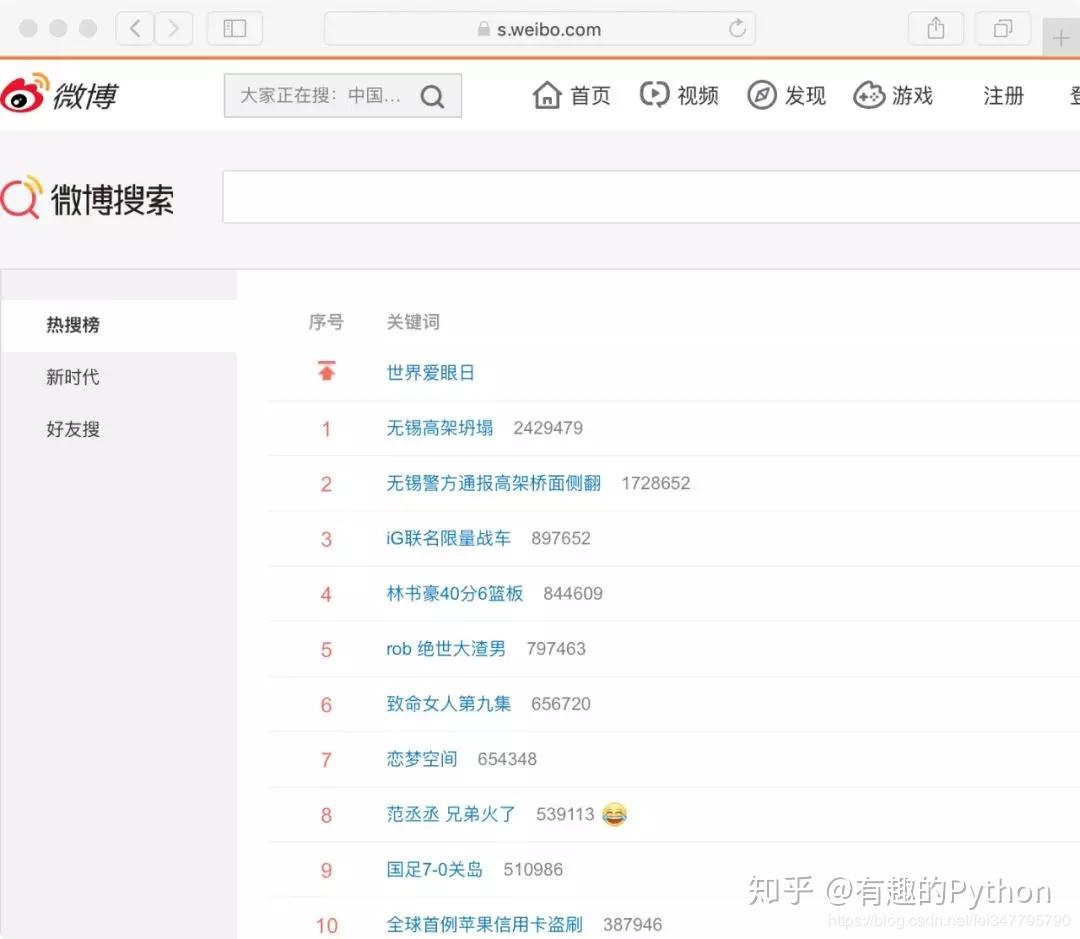Screen dimensions: 1080x939
Task: Open the 好友搜 sidebar section
Action: [x=72, y=429]
